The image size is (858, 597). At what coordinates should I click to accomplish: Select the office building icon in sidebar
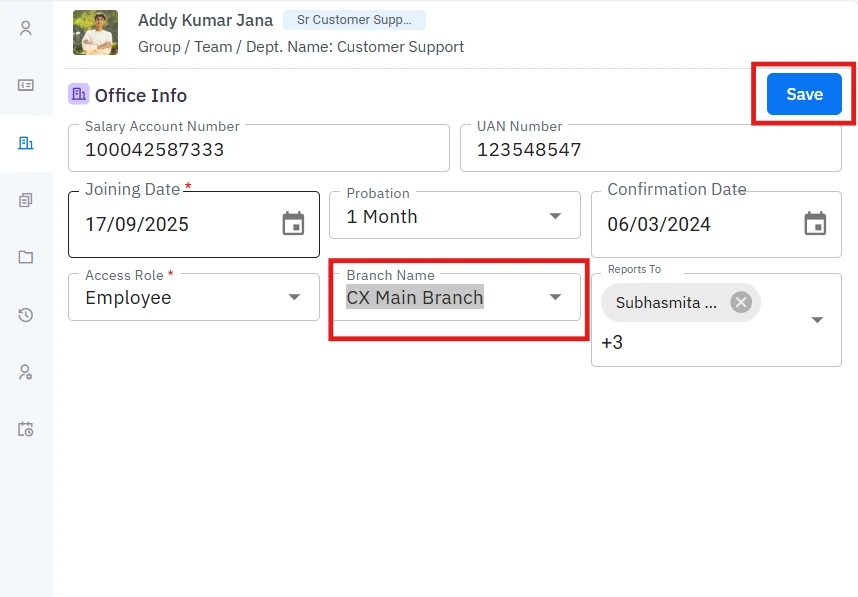tap(26, 143)
